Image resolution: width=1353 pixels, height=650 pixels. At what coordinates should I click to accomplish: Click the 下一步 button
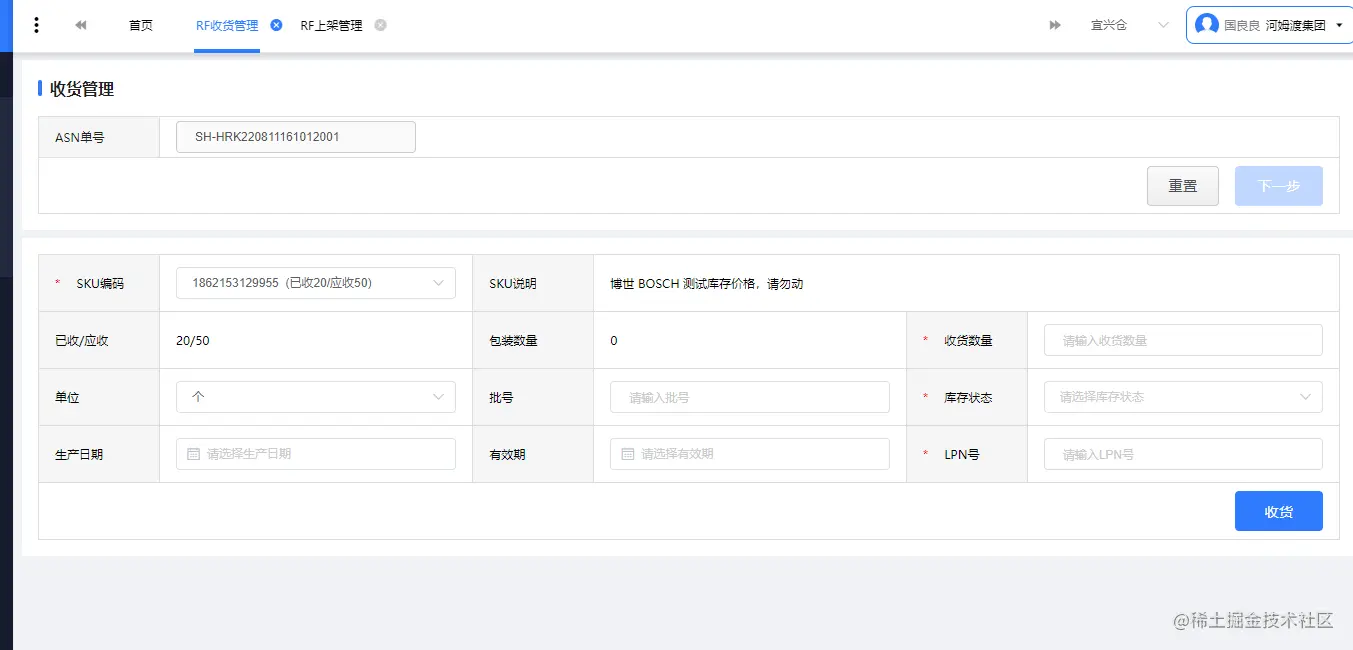(1279, 186)
